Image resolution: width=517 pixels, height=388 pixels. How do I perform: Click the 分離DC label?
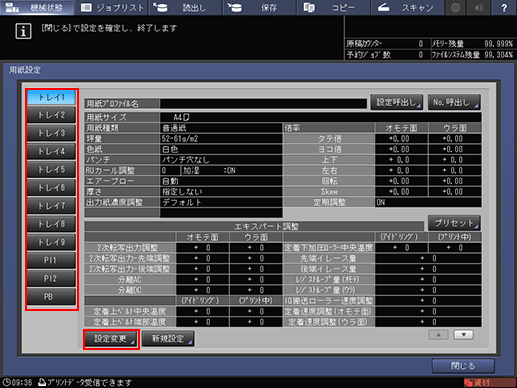click(130, 290)
